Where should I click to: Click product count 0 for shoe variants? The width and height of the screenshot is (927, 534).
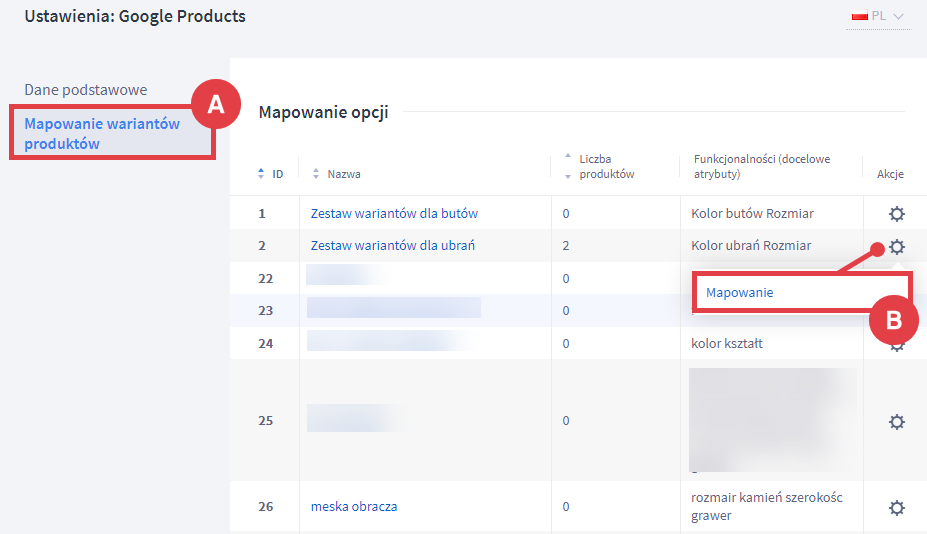(566, 213)
